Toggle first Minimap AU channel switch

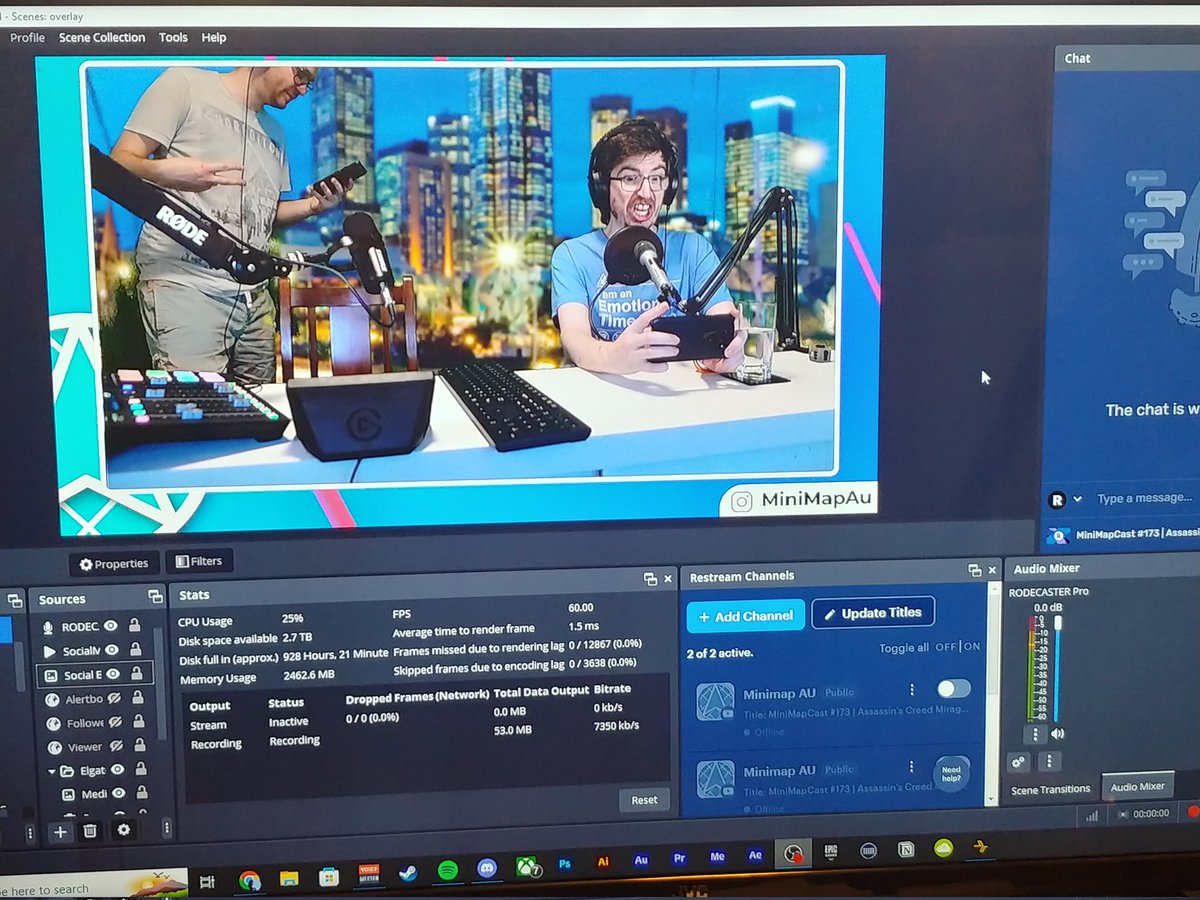[x=953, y=689]
